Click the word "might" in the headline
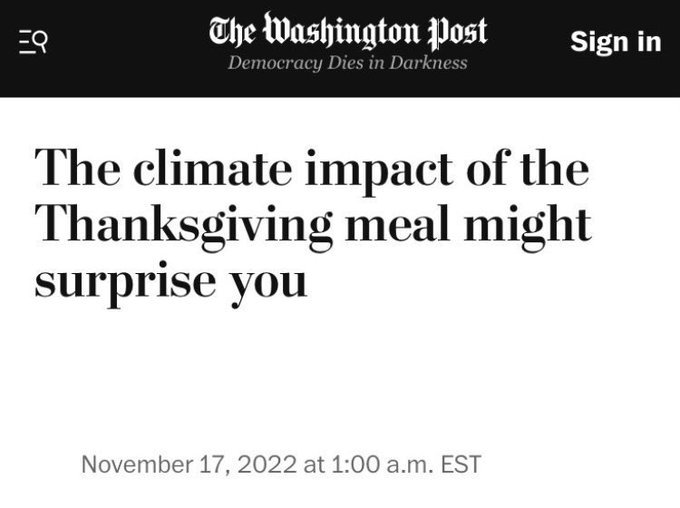680x508 pixels. point(528,226)
